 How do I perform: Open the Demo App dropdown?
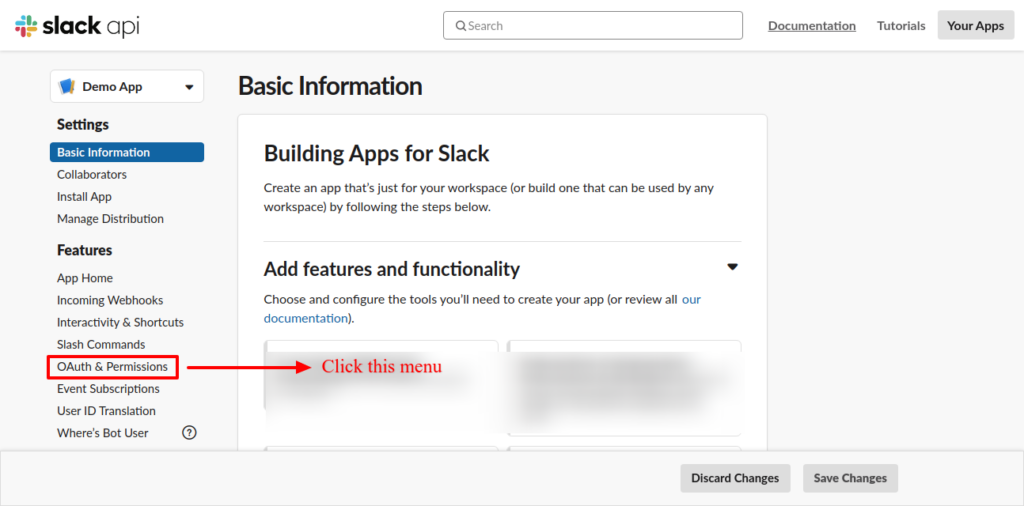click(189, 87)
